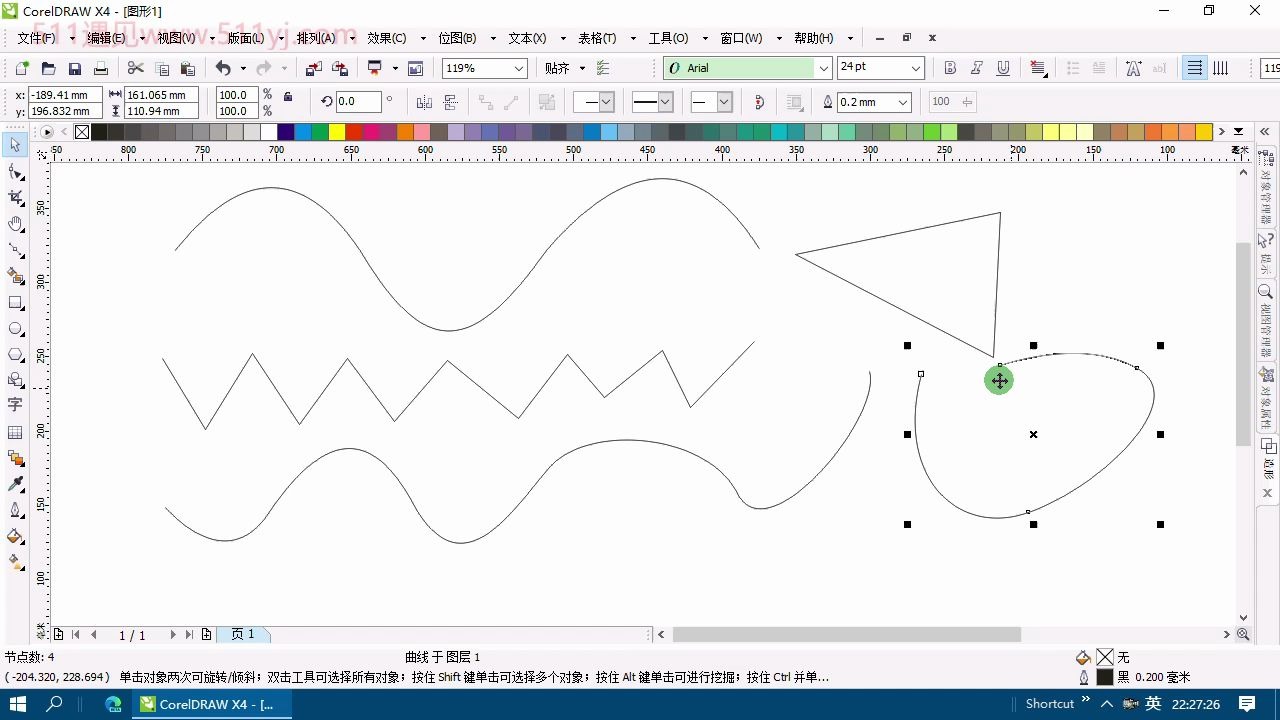Image resolution: width=1280 pixels, height=720 pixels.
Task: Open a file with folder icon
Action: tap(48, 68)
